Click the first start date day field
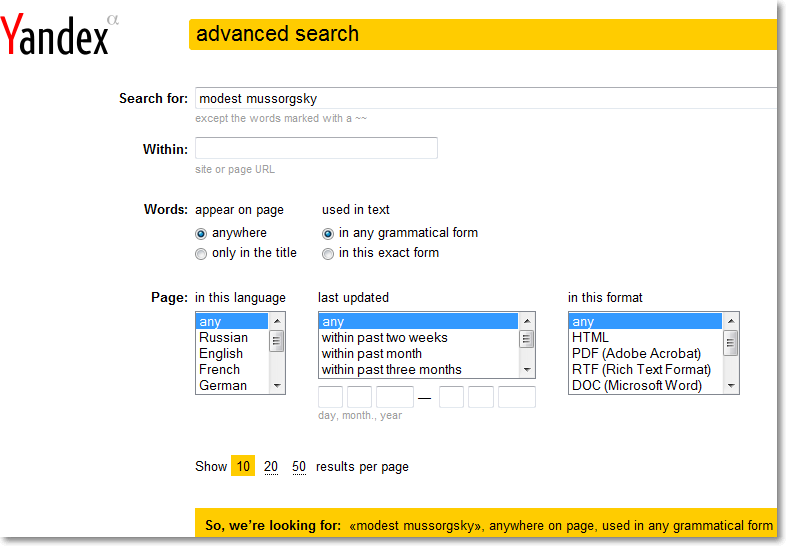This screenshot has height=546, width=786. point(330,397)
